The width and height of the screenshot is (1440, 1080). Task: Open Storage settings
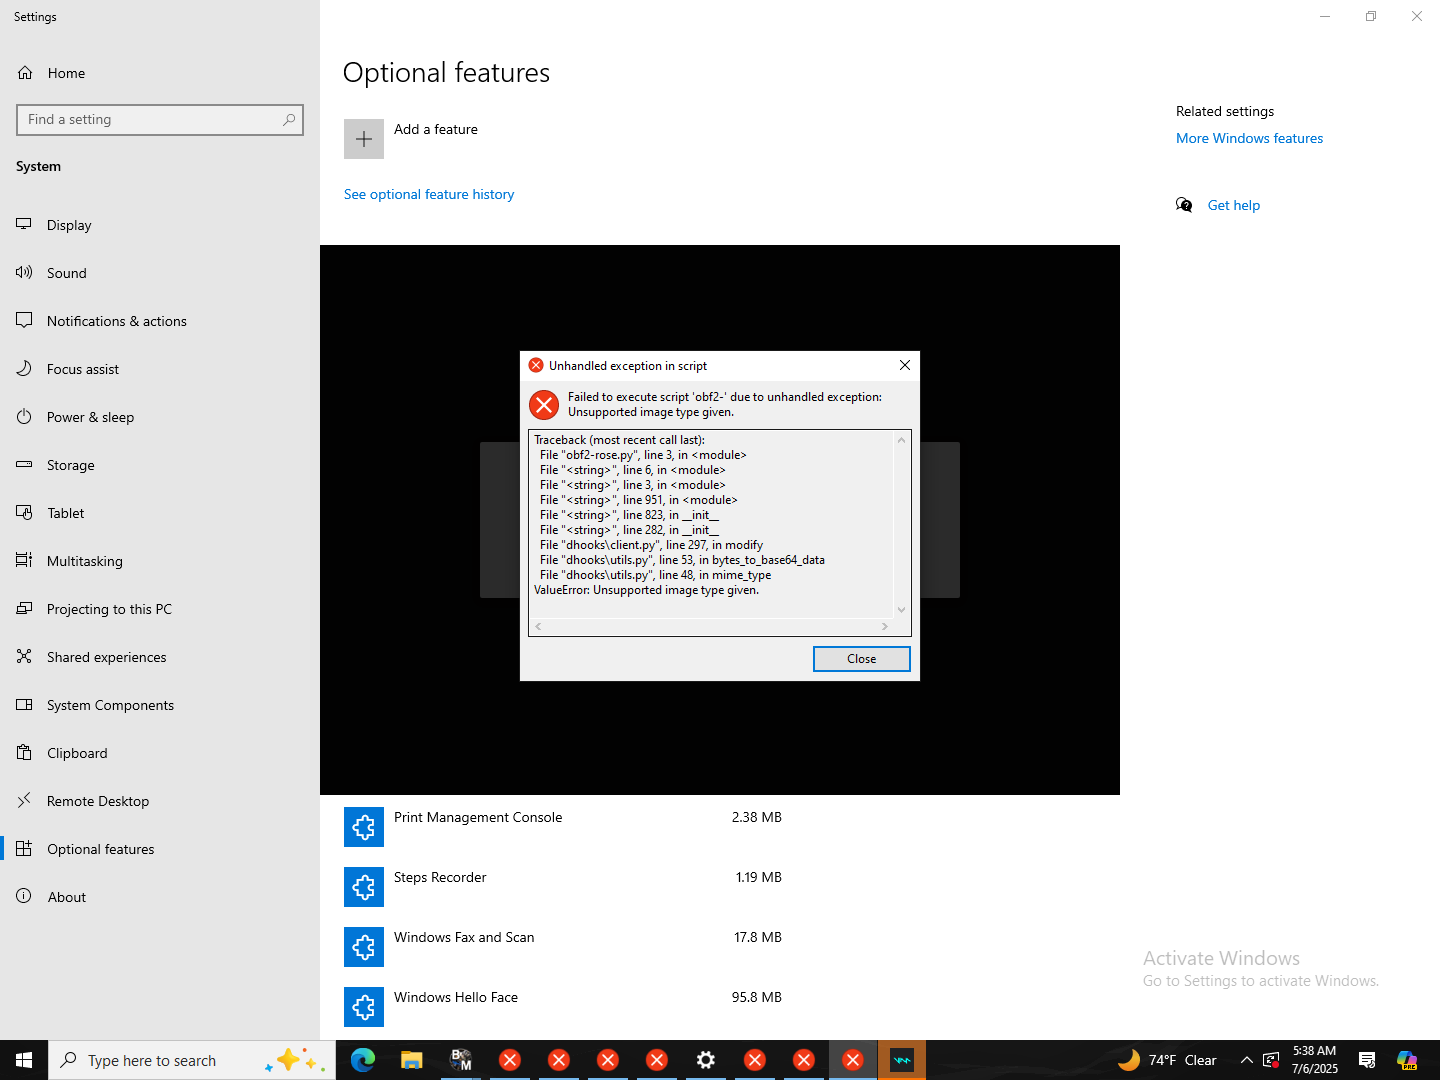point(160,465)
